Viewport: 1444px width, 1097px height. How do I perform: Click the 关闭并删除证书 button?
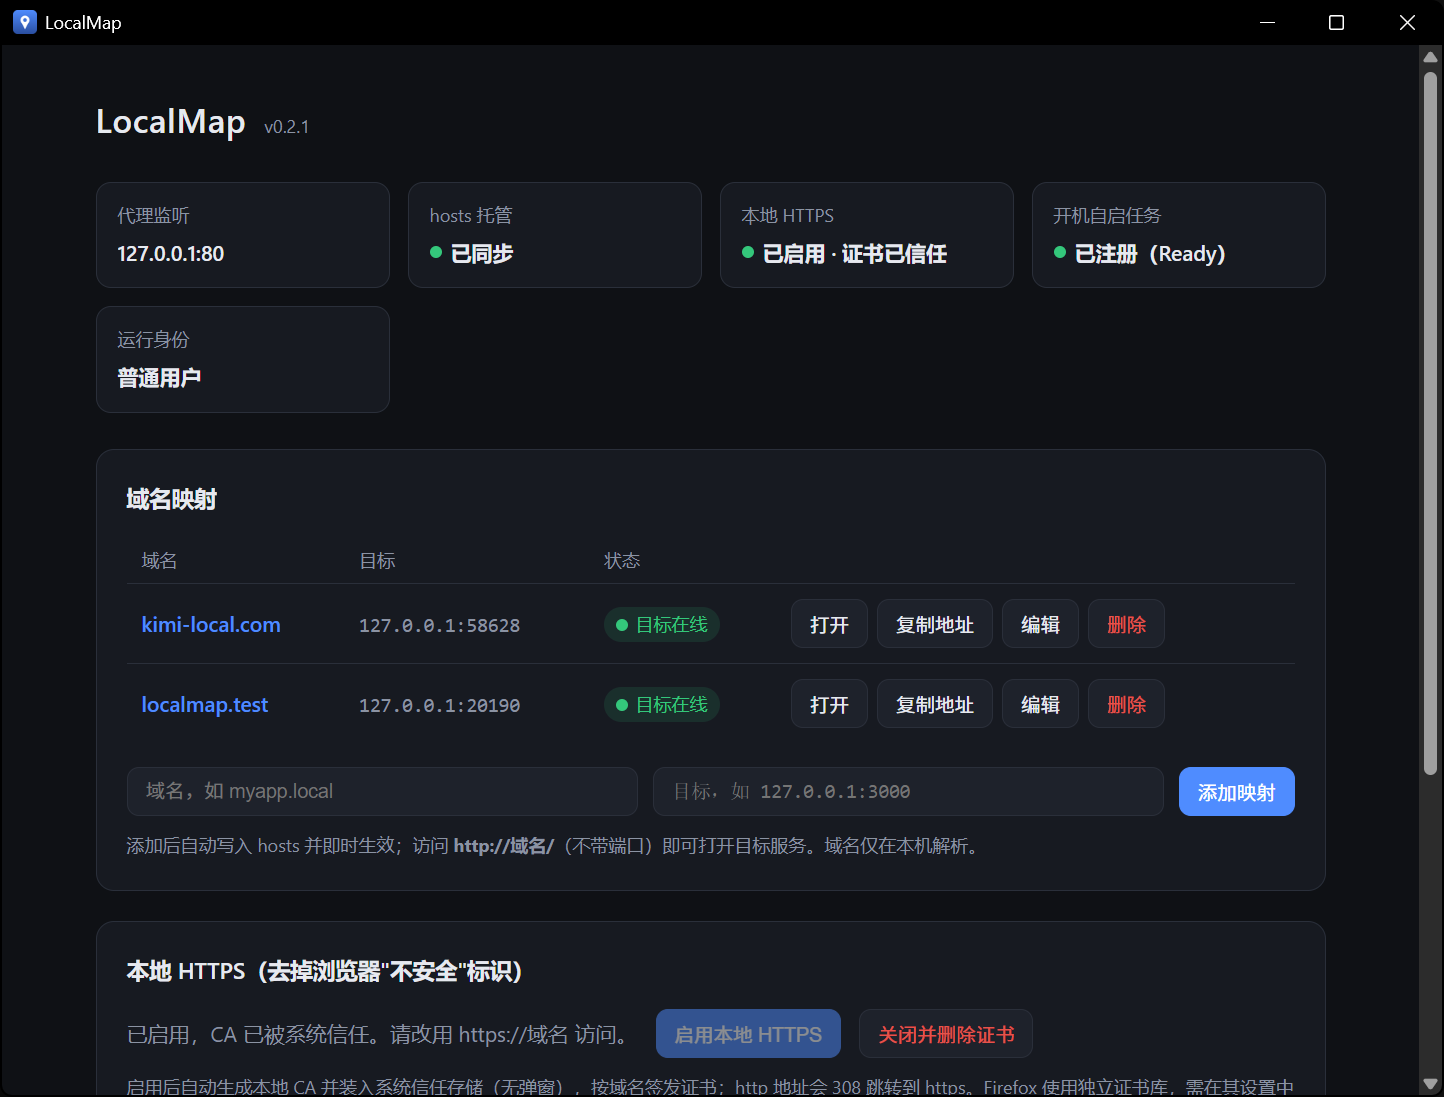point(946,1034)
